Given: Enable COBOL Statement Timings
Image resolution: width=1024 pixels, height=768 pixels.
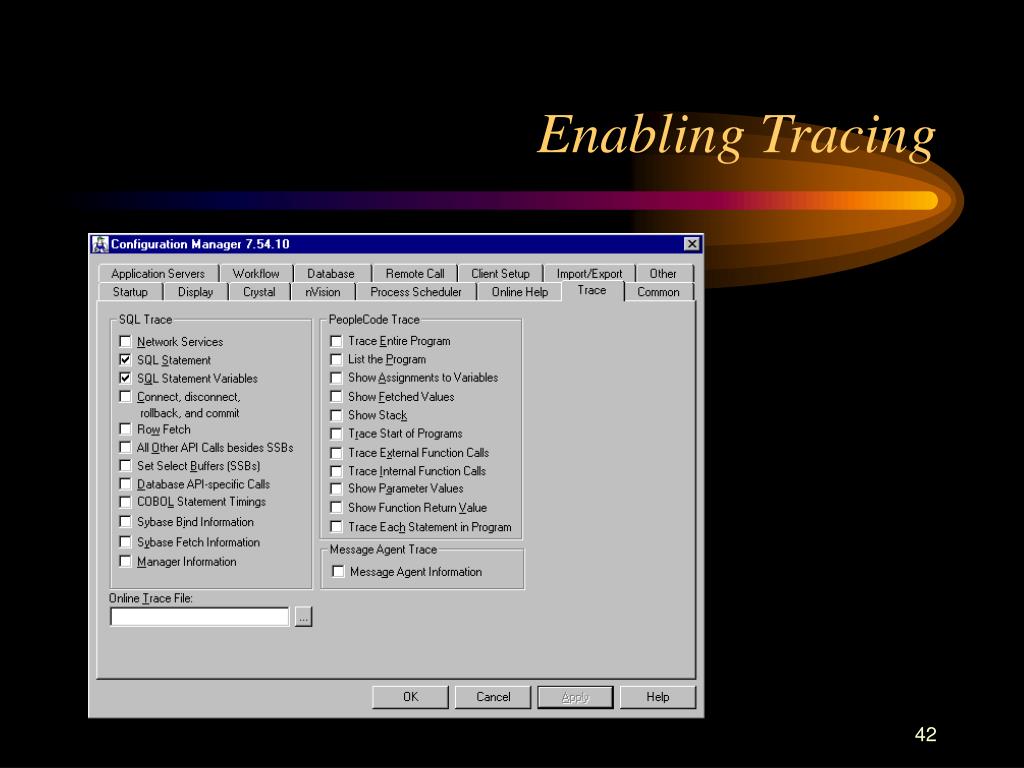Looking at the screenshot, I should pyautogui.click(x=125, y=502).
